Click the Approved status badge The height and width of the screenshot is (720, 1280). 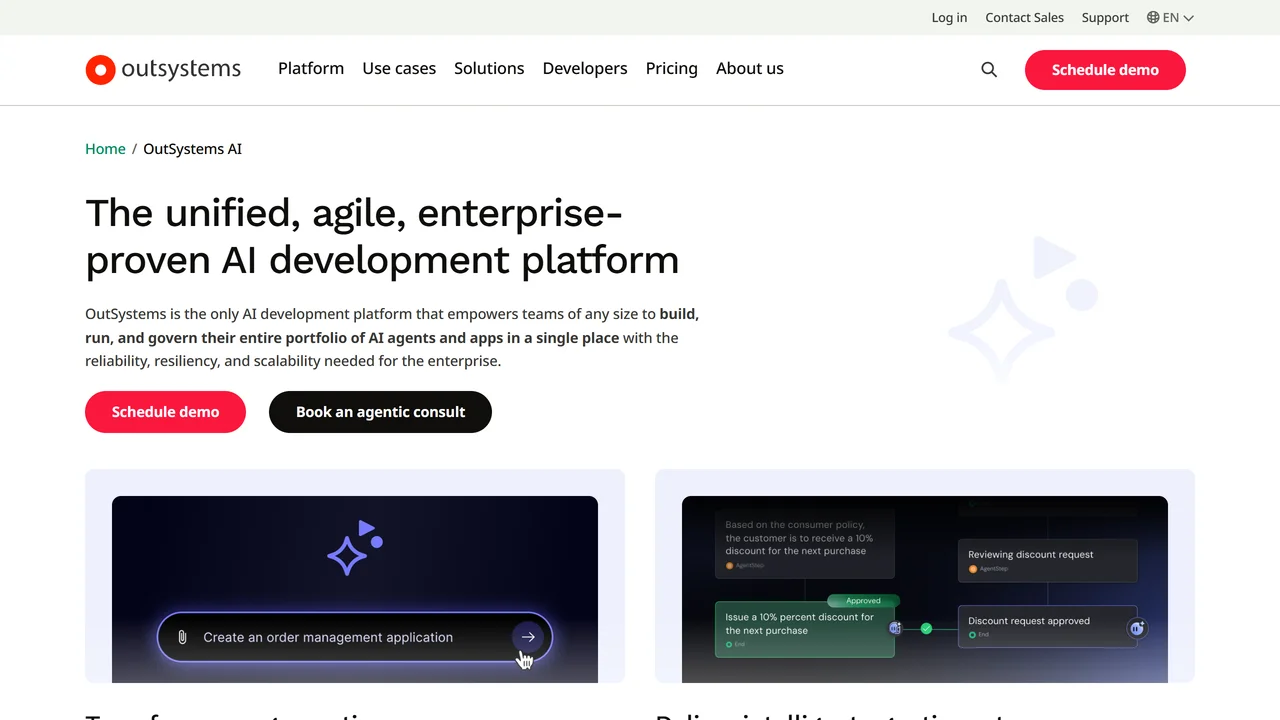(x=863, y=601)
